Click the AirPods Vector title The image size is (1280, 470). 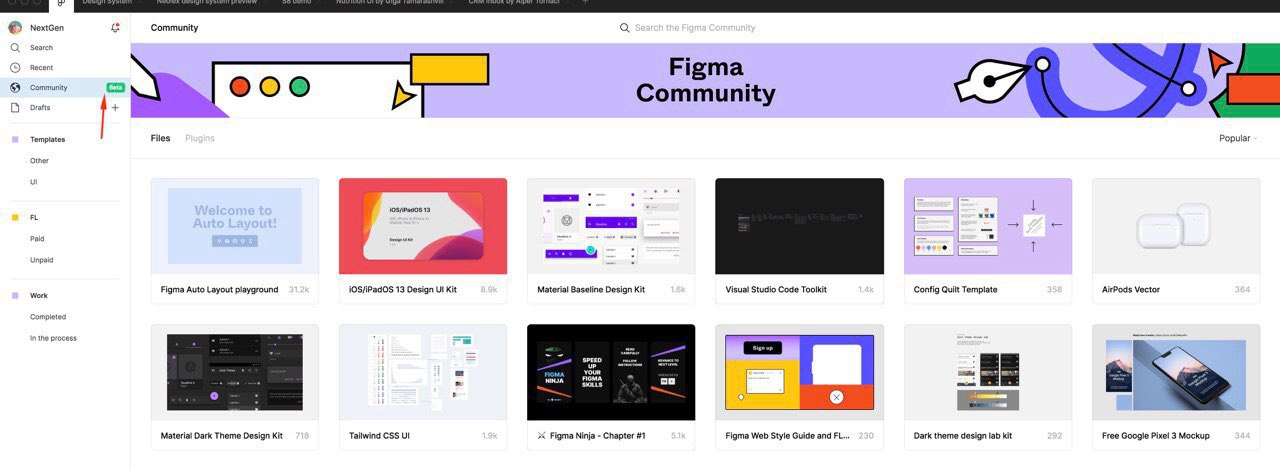(x=1131, y=290)
